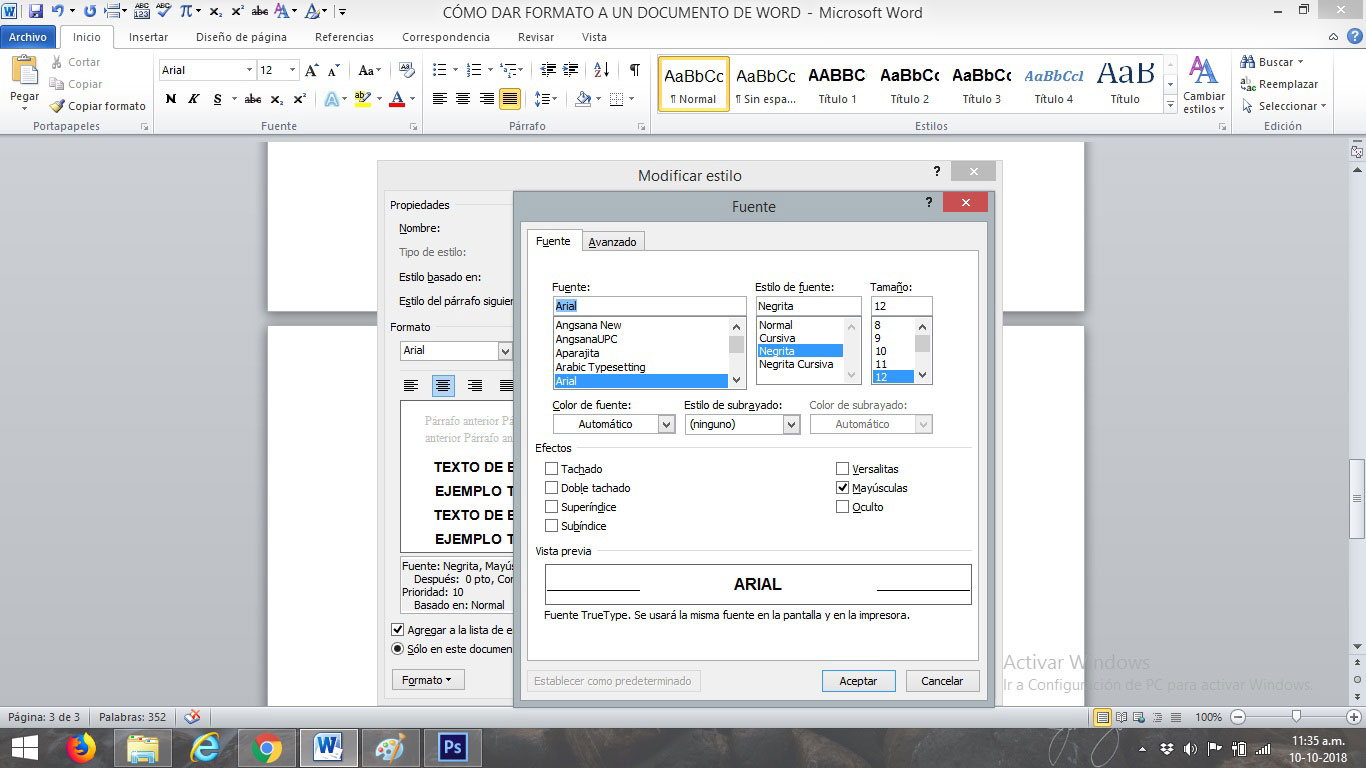
Task: Apply bold with the N button
Action: 171,99
